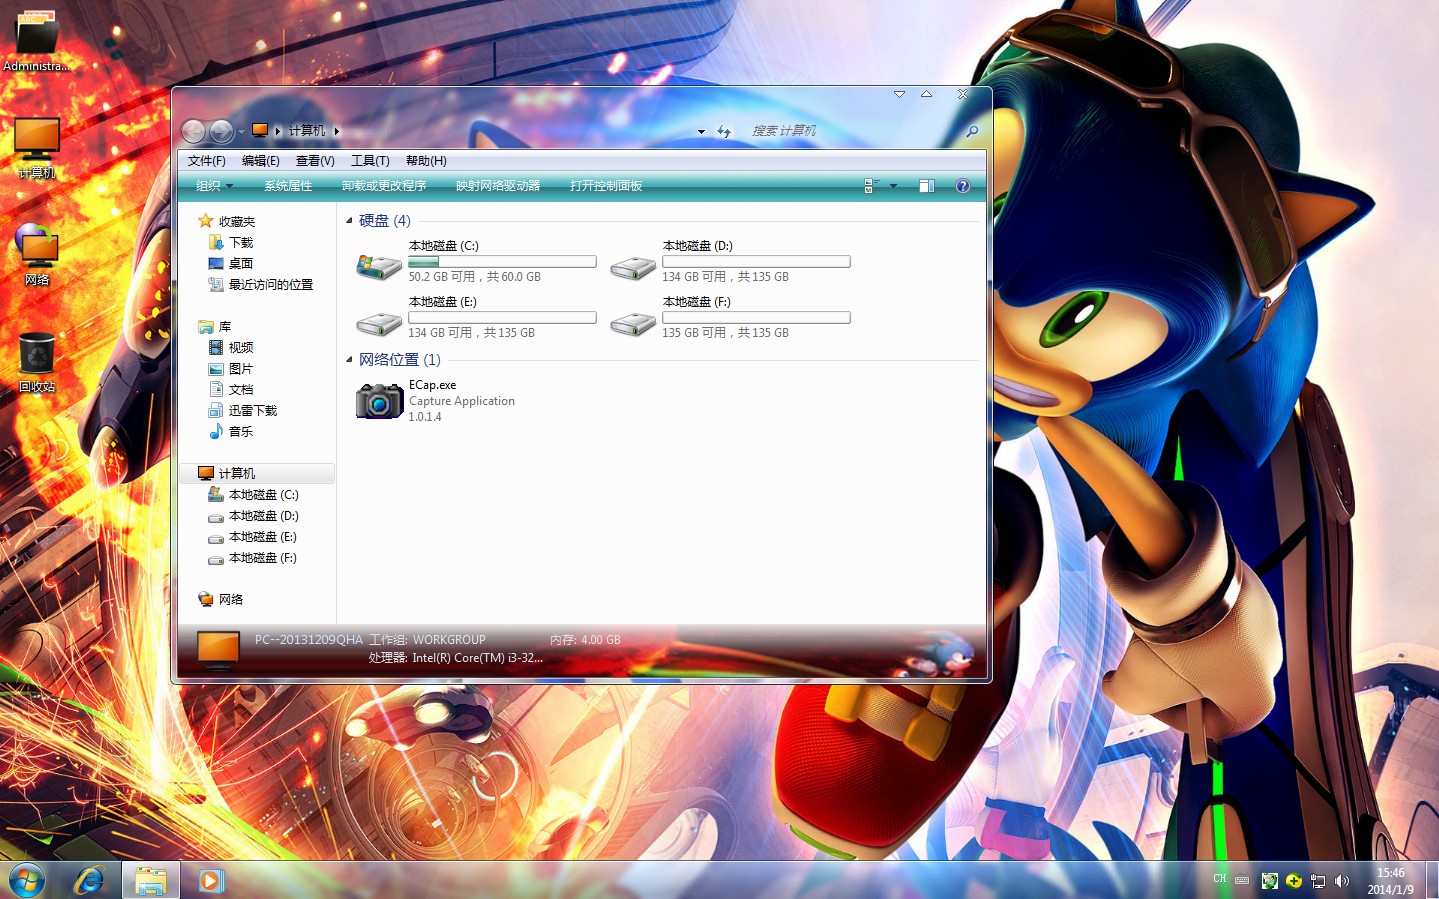Click the 打开控制面板 button

pyautogui.click(x=606, y=186)
